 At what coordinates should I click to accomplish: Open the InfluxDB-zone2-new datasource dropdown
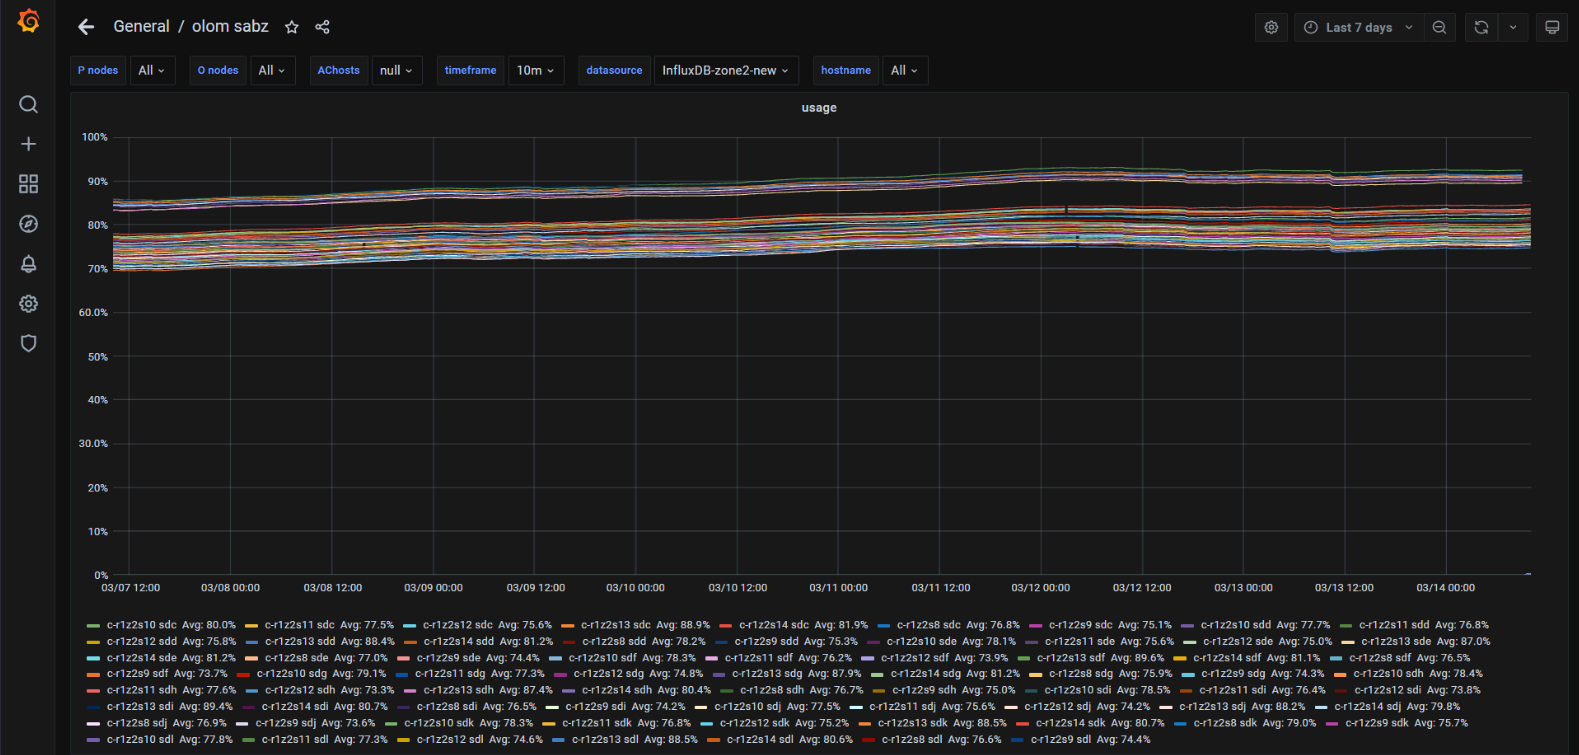point(725,71)
